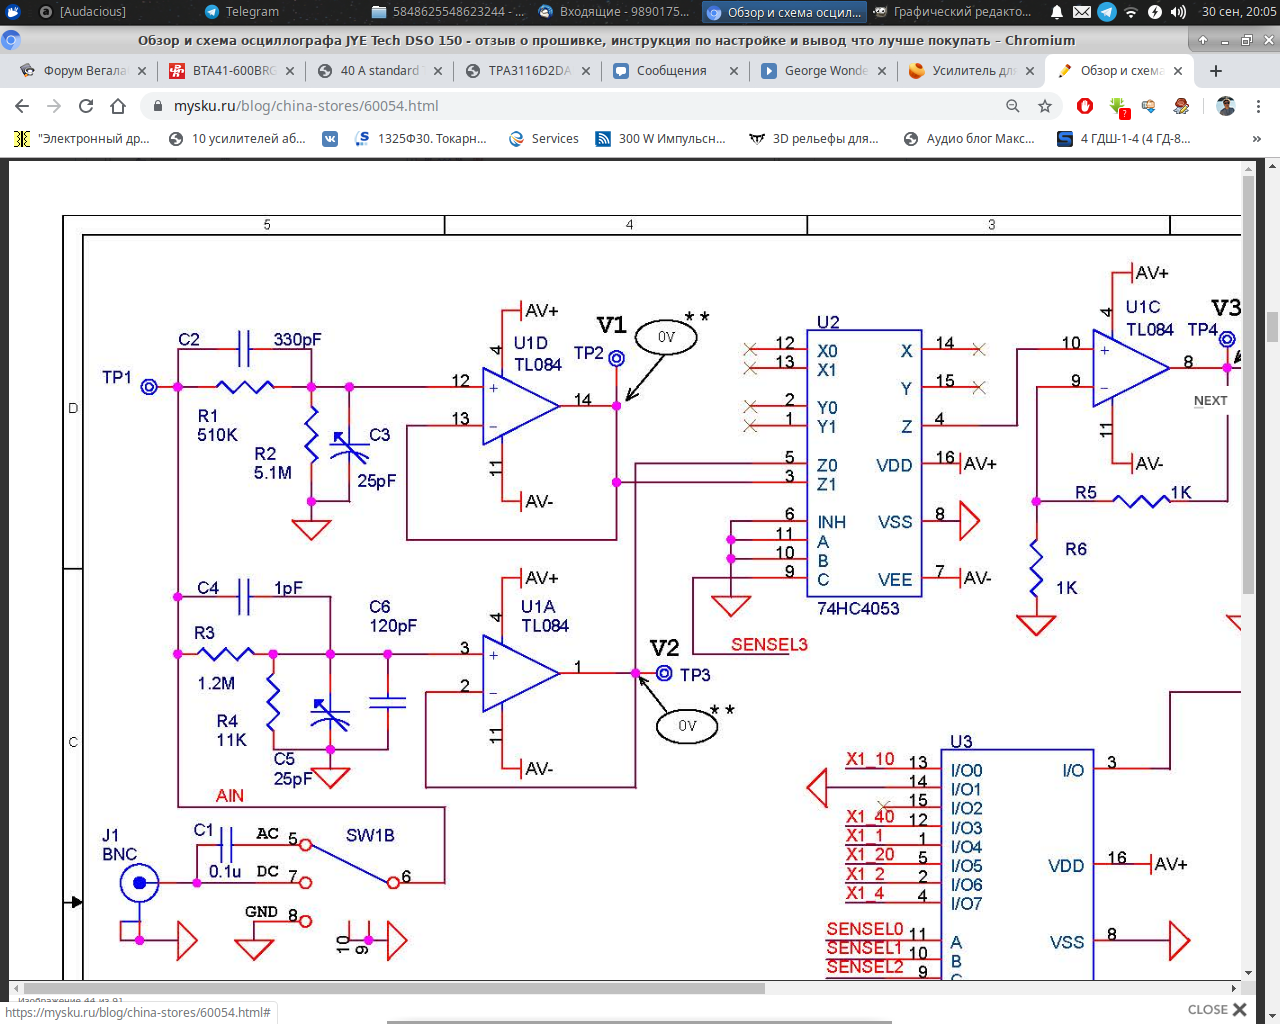This screenshot has height=1024, width=1280.
Task: Open Telegram from the taskbar
Action: [x=242, y=12]
